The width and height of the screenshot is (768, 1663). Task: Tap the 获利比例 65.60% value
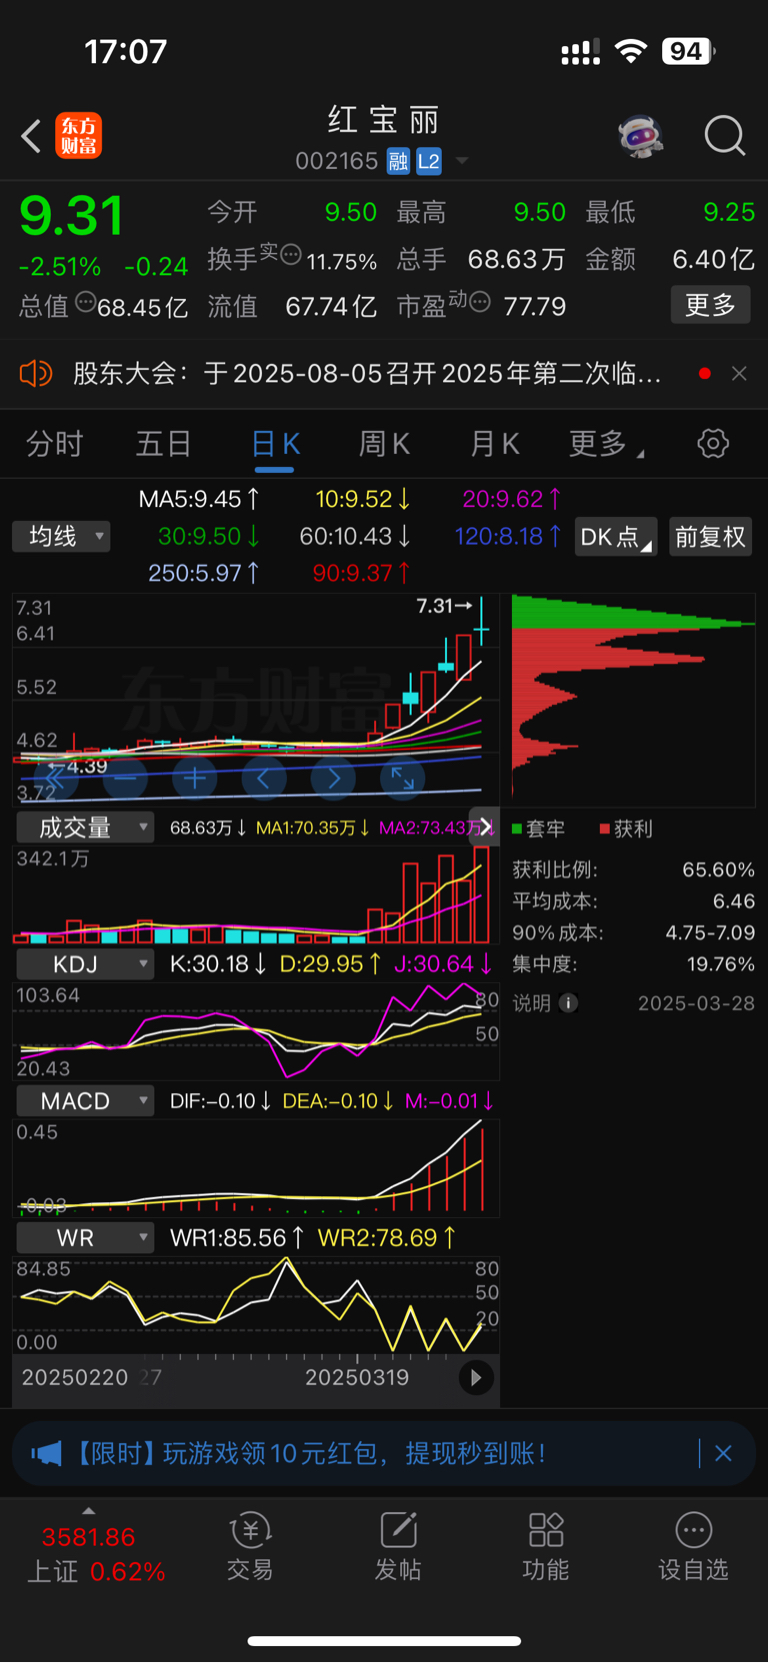(x=718, y=870)
